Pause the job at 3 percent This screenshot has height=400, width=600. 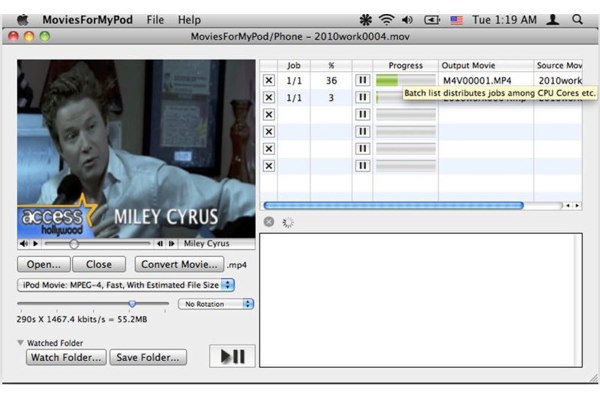[362, 98]
